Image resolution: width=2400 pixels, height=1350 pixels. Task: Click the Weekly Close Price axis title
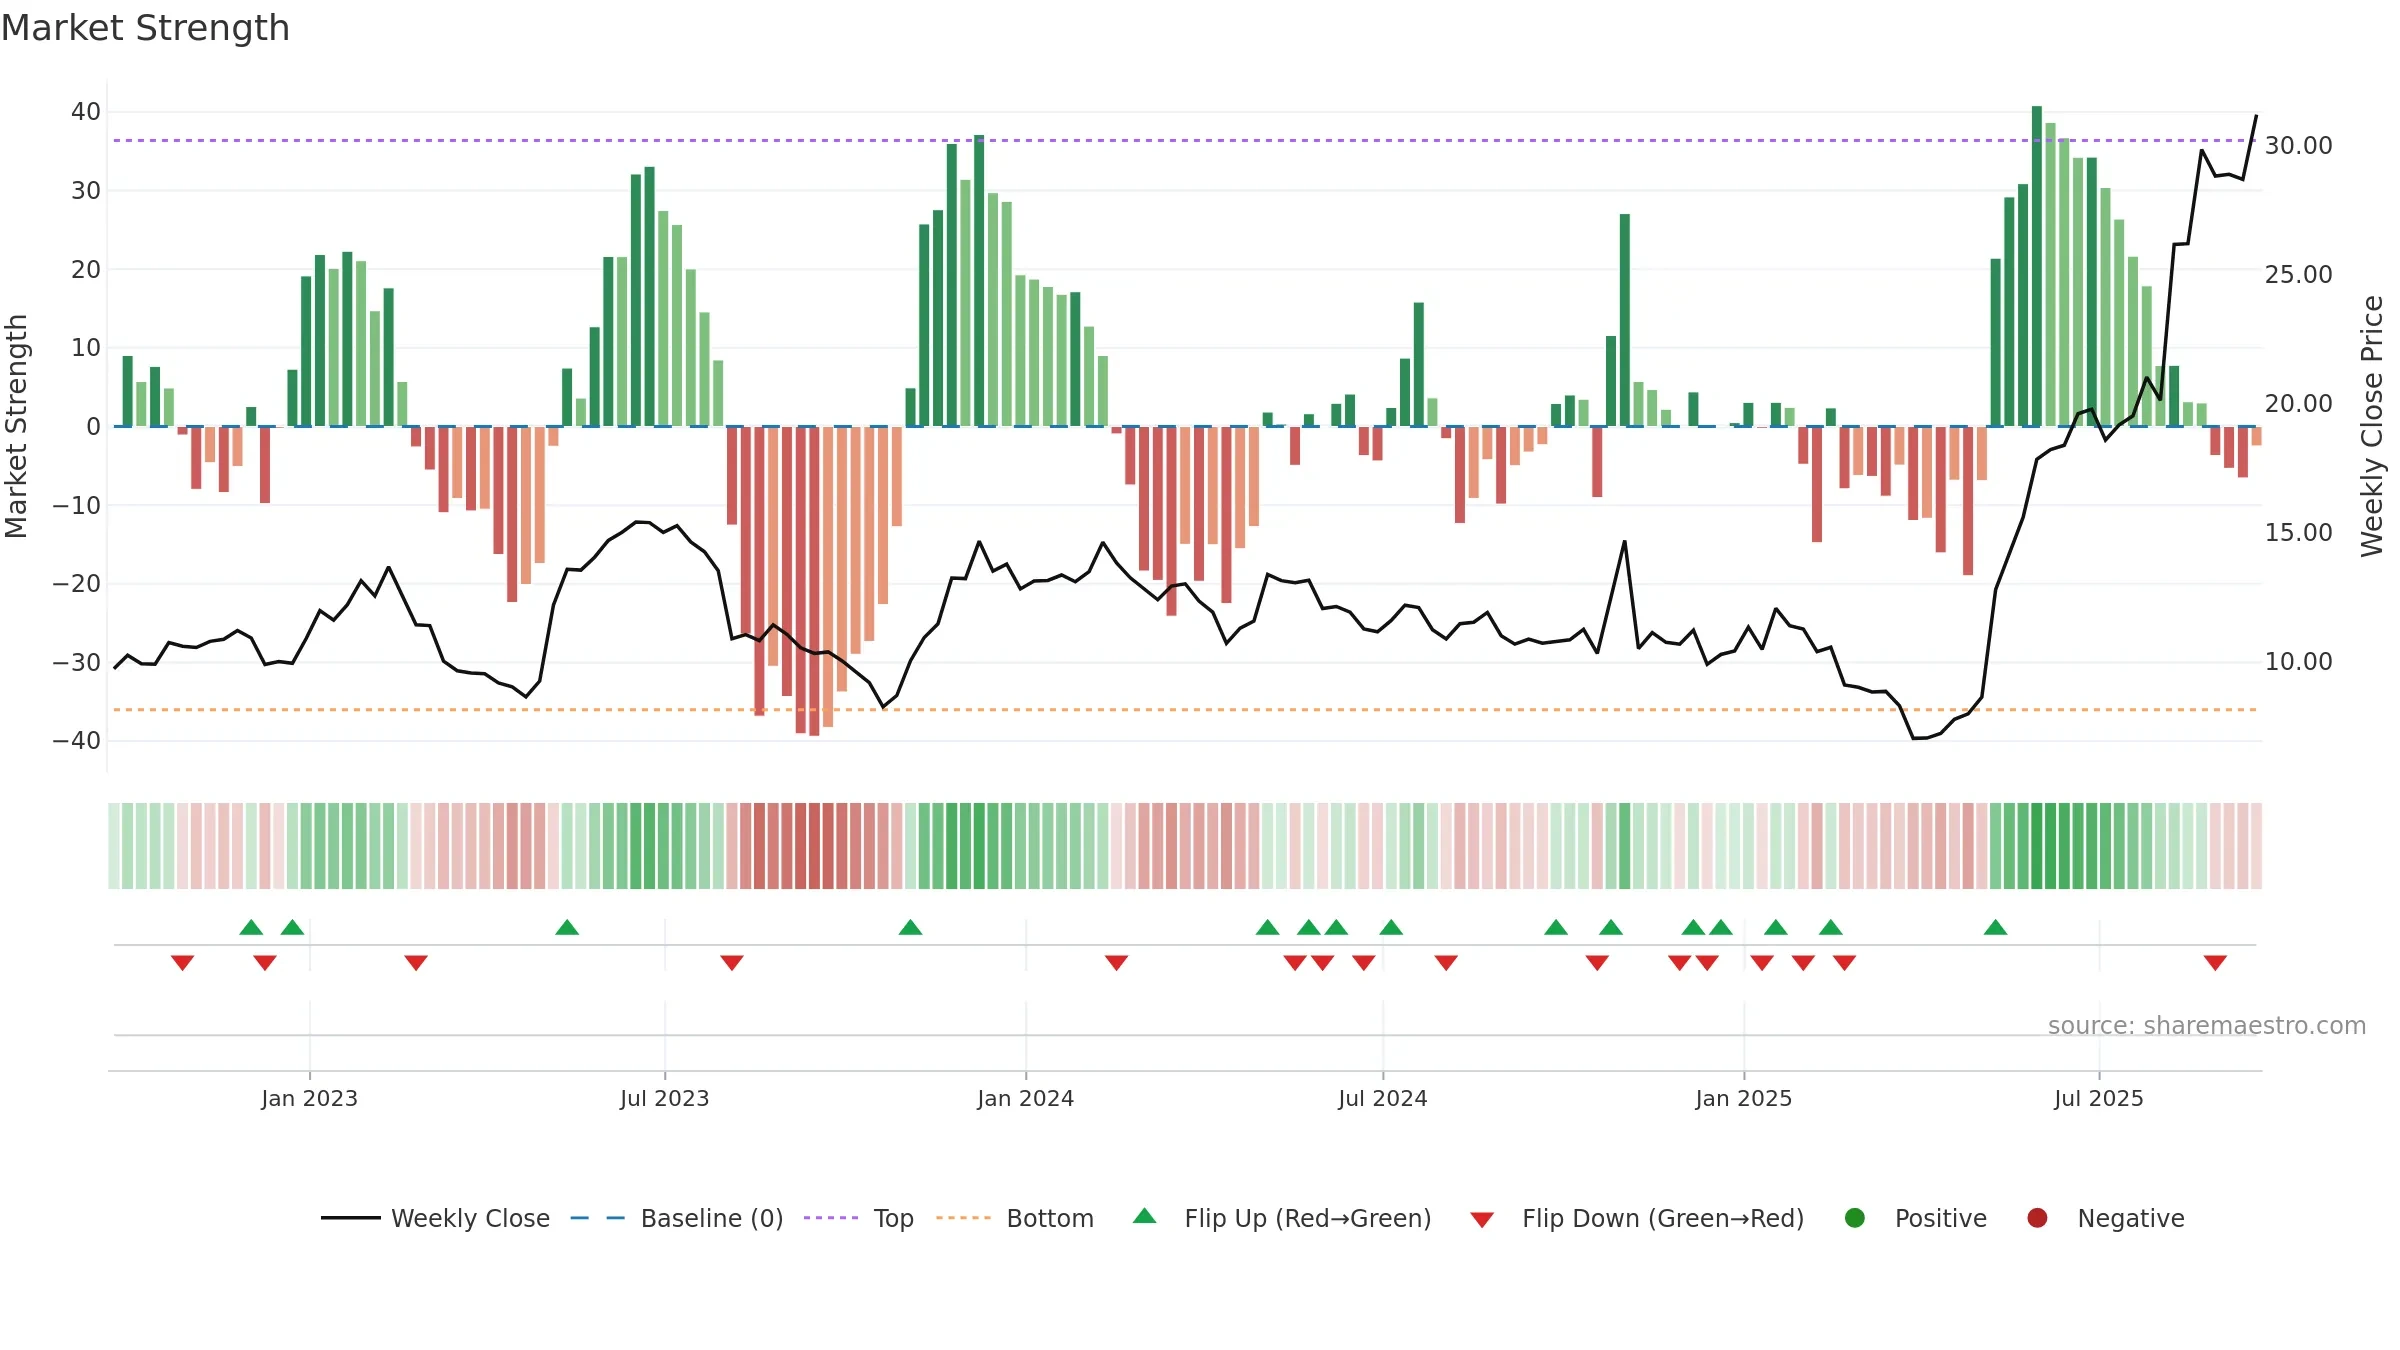click(2372, 426)
